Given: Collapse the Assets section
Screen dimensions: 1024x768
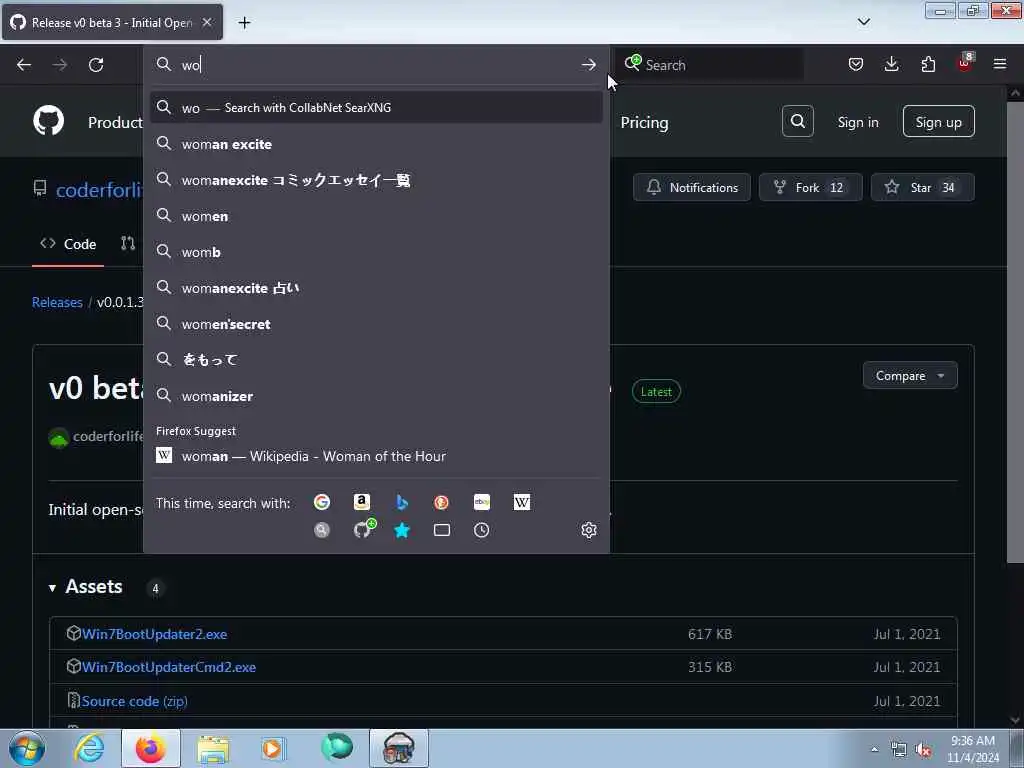Looking at the screenshot, I should 86,587.
